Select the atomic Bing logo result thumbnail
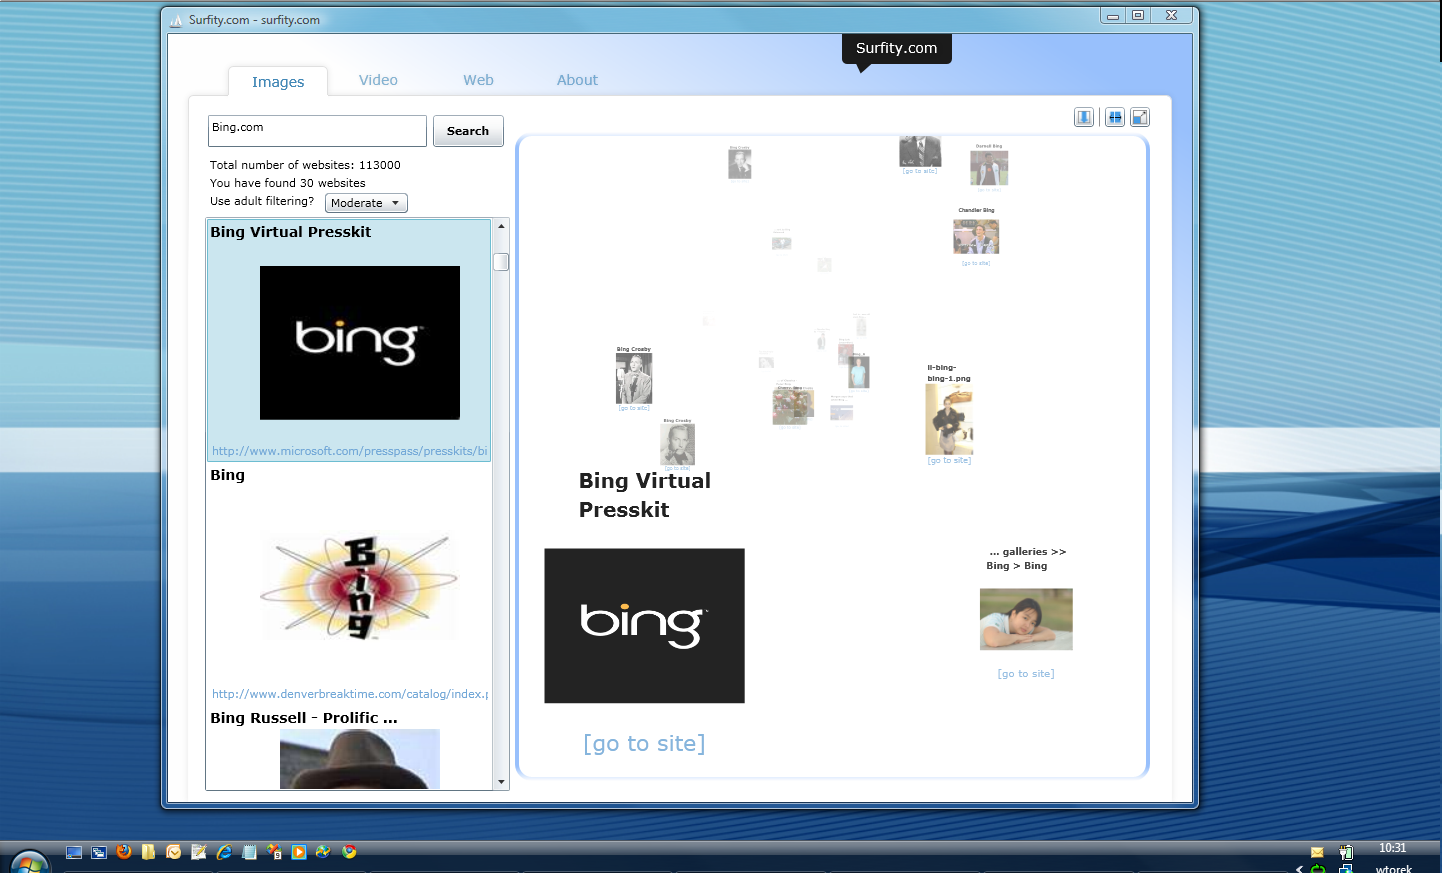Viewport: 1442px width, 873px height. click(359, 587)
